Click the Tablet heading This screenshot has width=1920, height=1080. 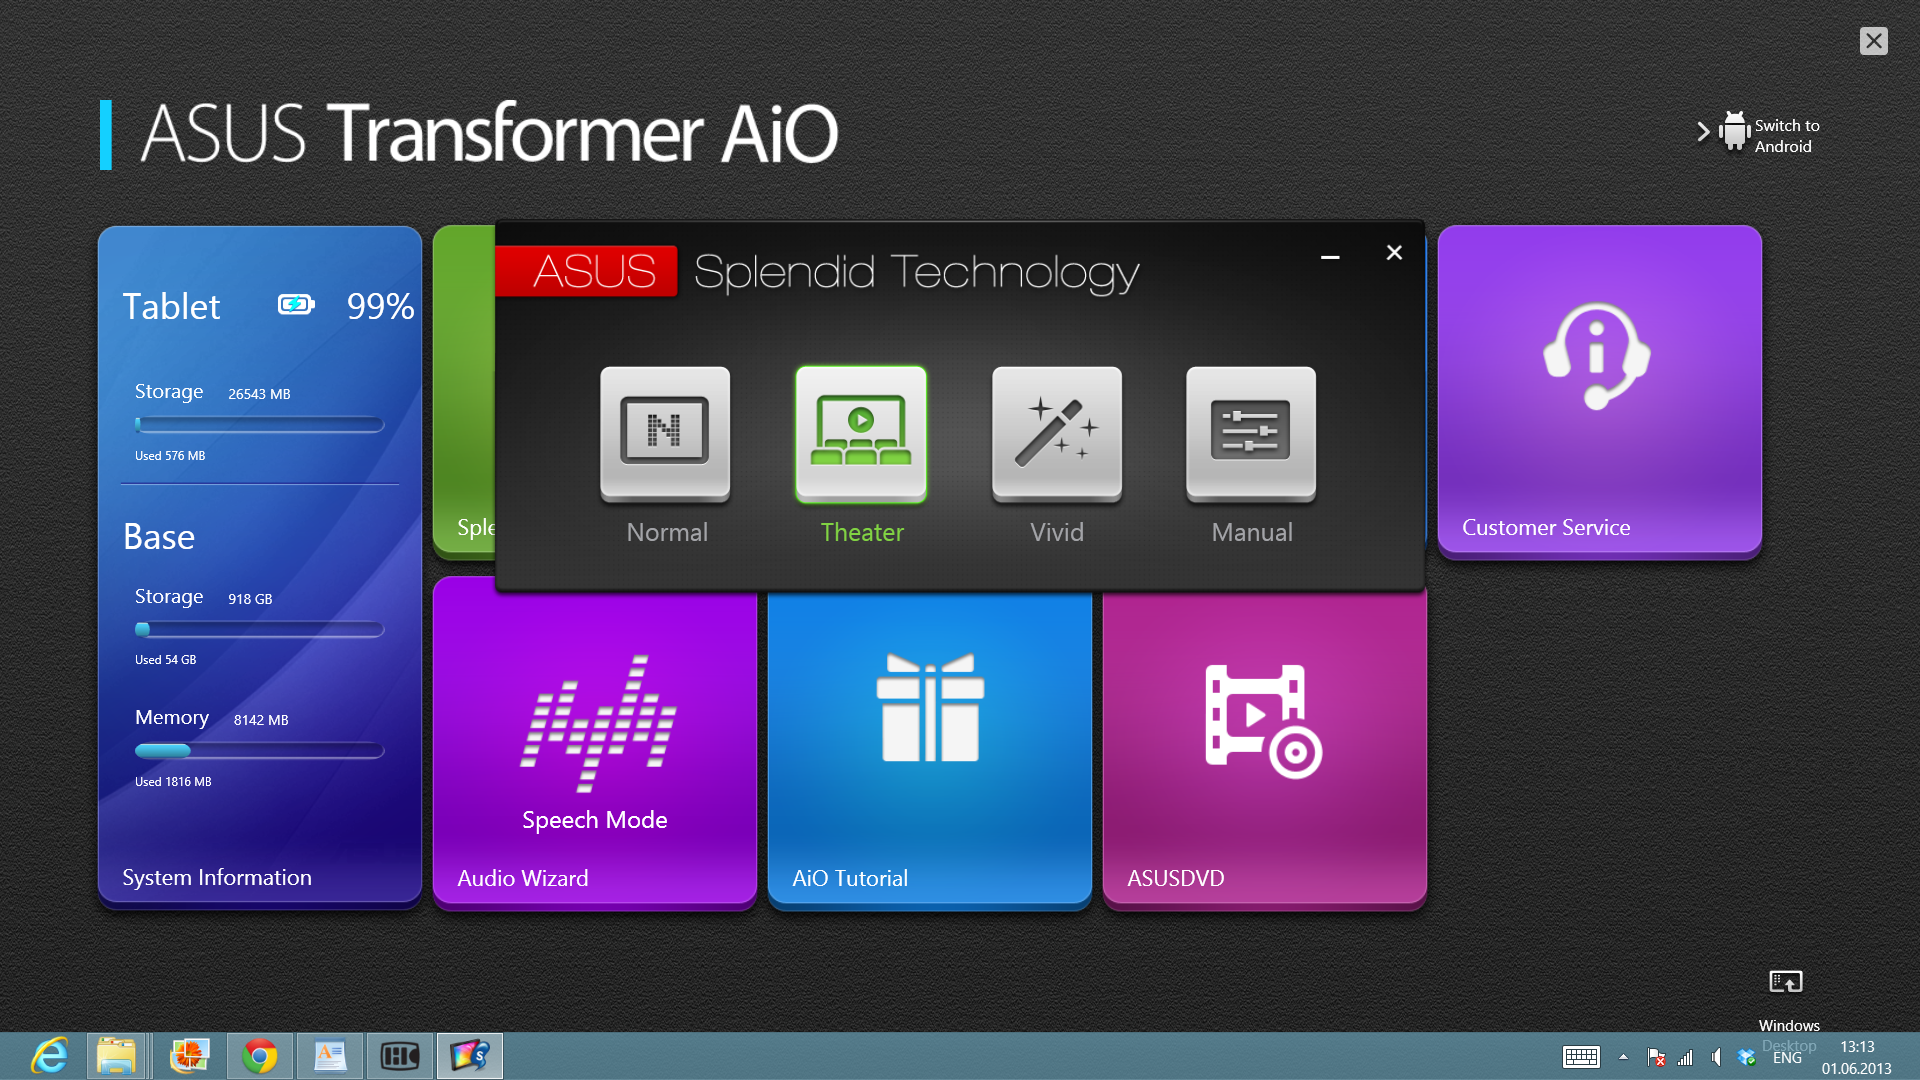coord(171,306)
